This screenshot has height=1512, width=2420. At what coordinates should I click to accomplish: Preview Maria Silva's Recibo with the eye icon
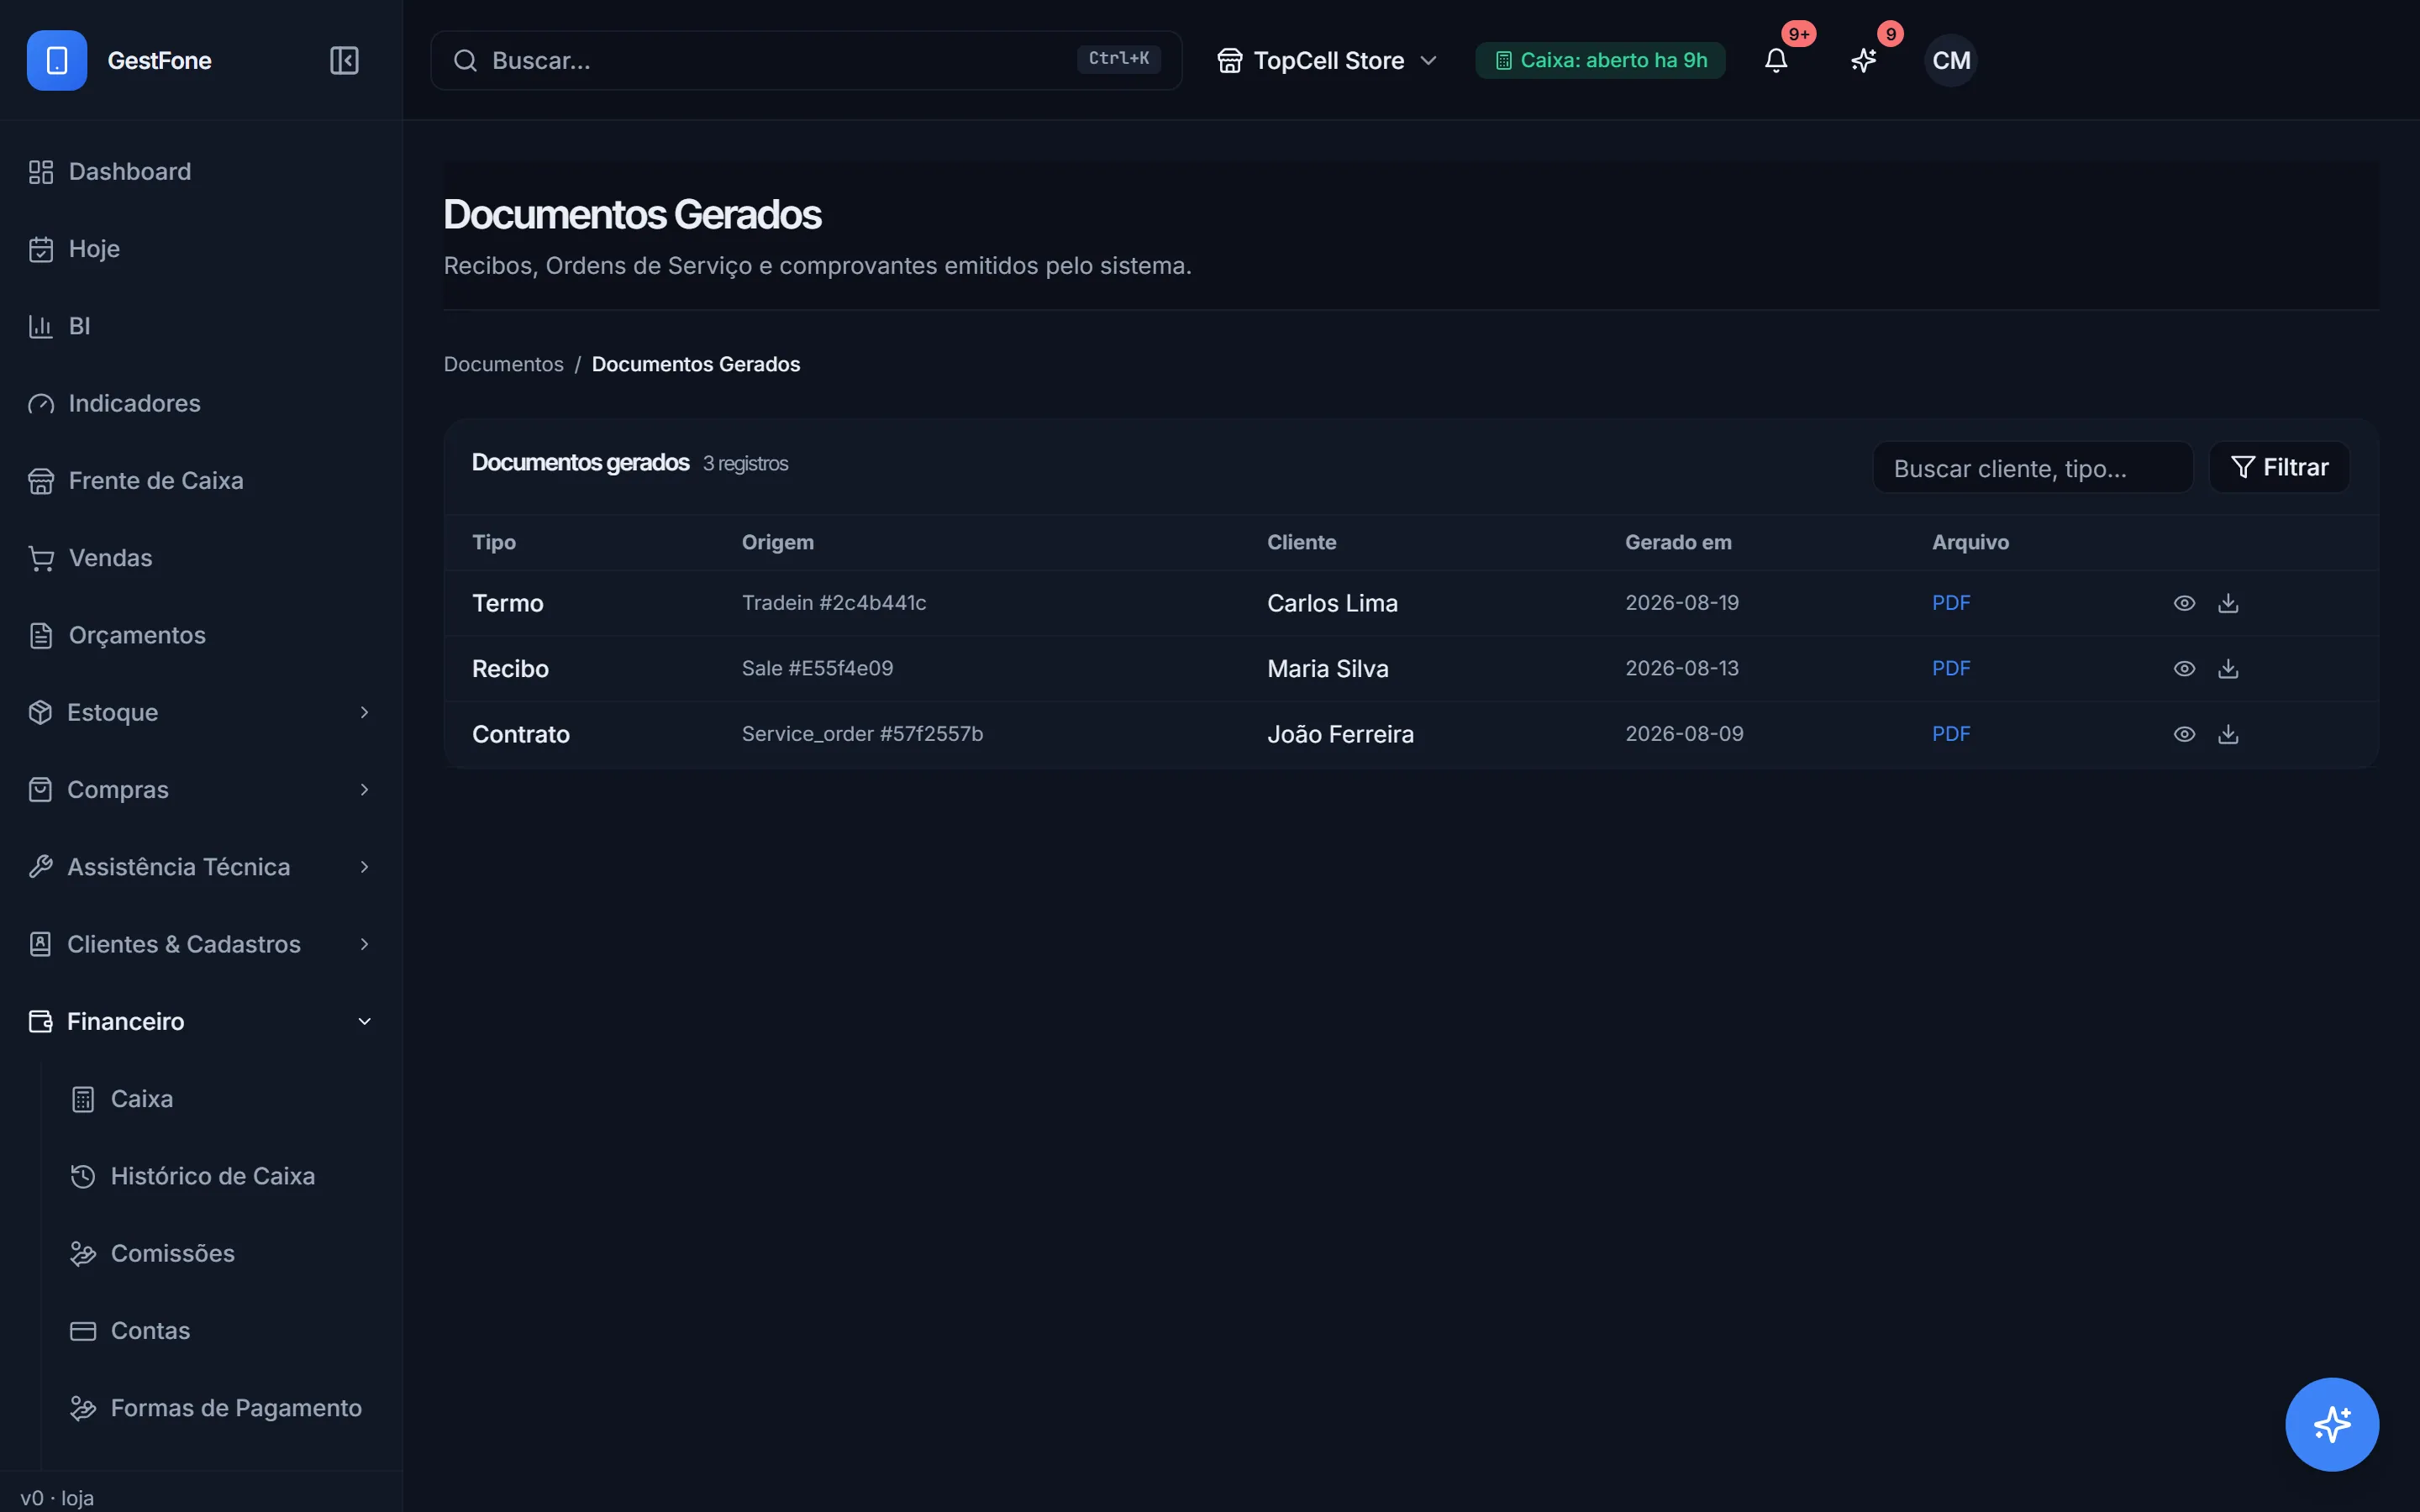coord(2184,668)
